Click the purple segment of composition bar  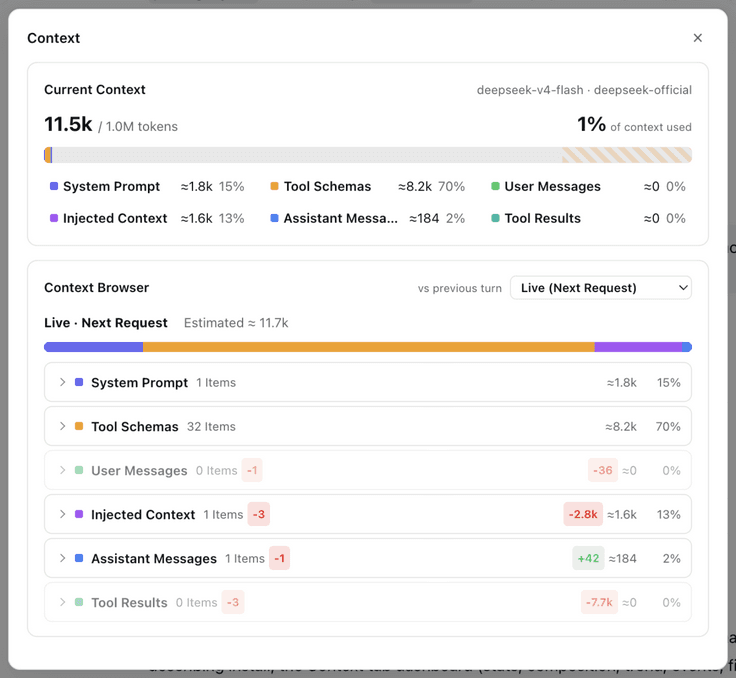pyautogui.click(x=638, y=347)
